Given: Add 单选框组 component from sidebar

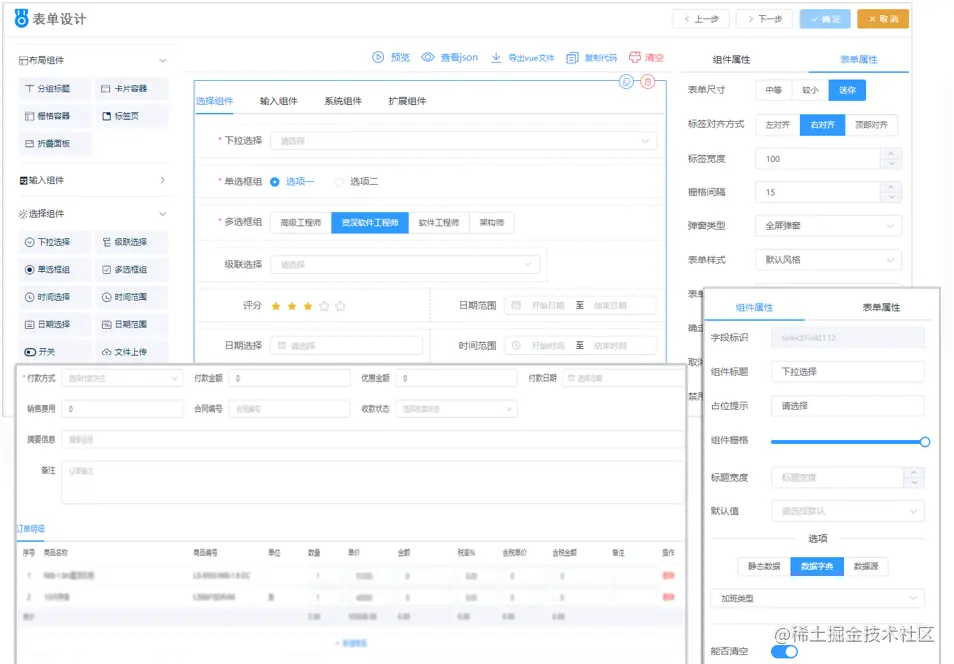Looking at the screenshot, I should click(x=54, y=269).
